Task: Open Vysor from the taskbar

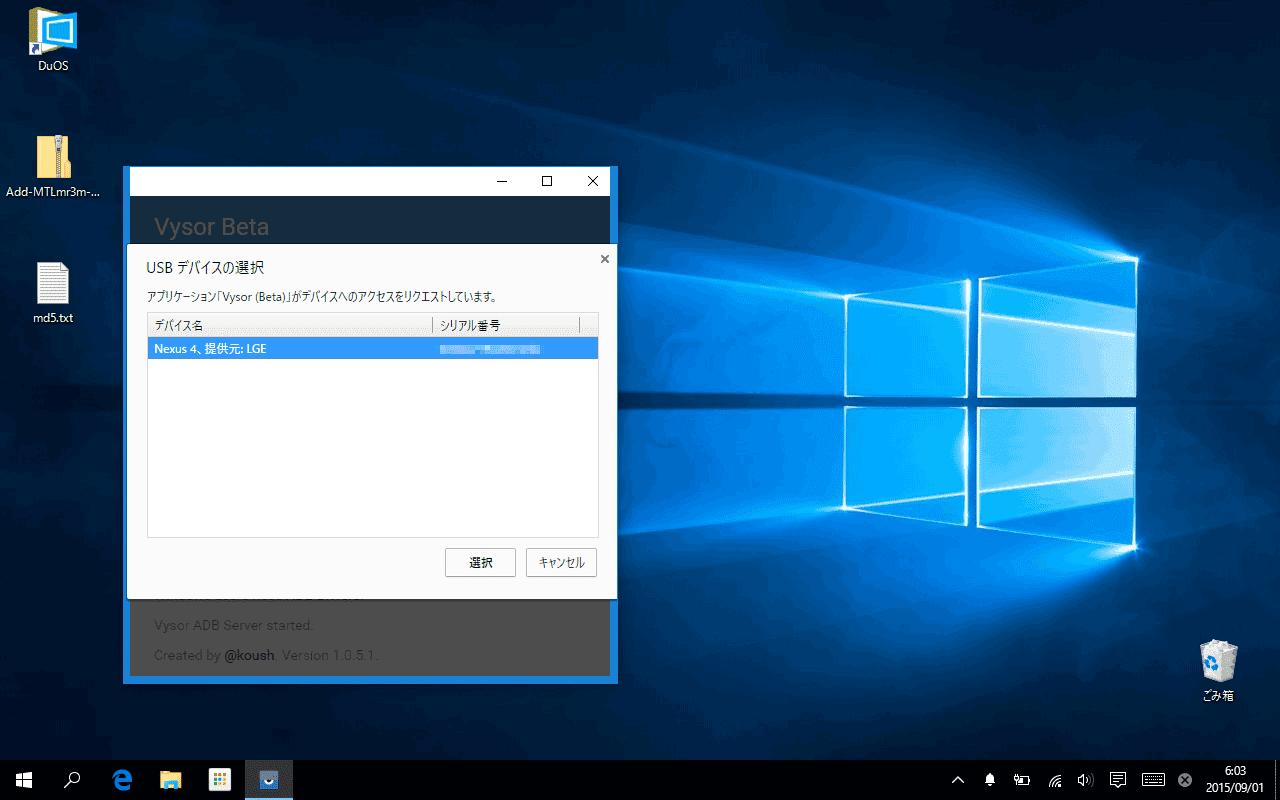Action: tap(268, 780)
